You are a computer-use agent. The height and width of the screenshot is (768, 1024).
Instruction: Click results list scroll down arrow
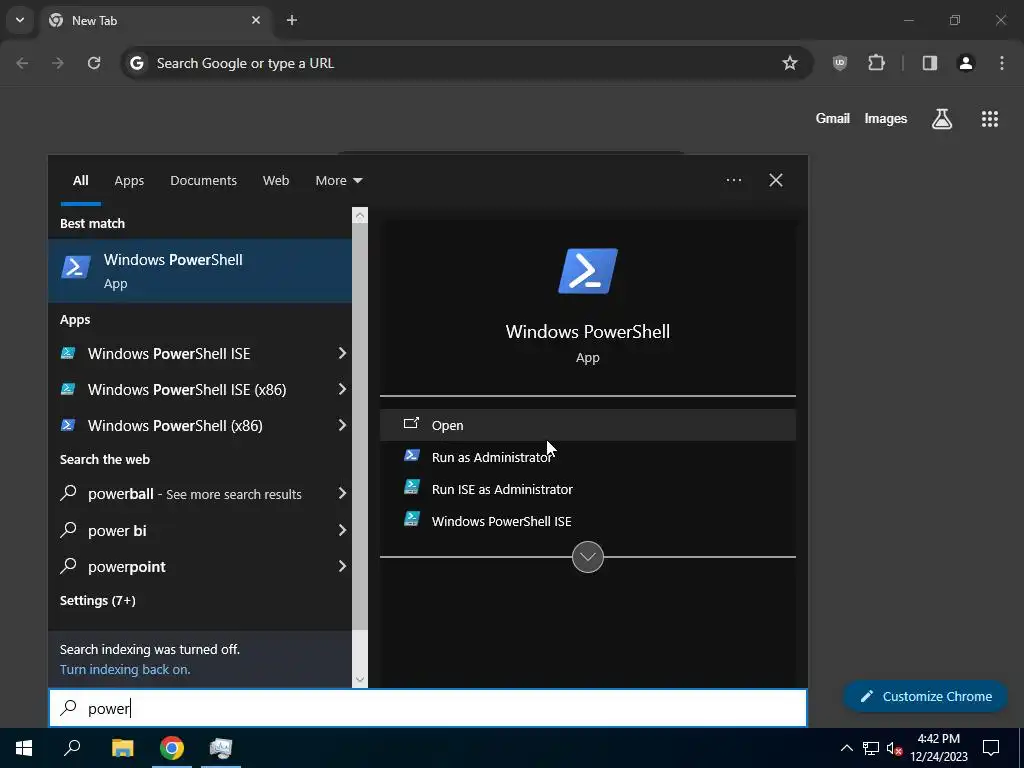pyautogui.click(x=360, y=680)
